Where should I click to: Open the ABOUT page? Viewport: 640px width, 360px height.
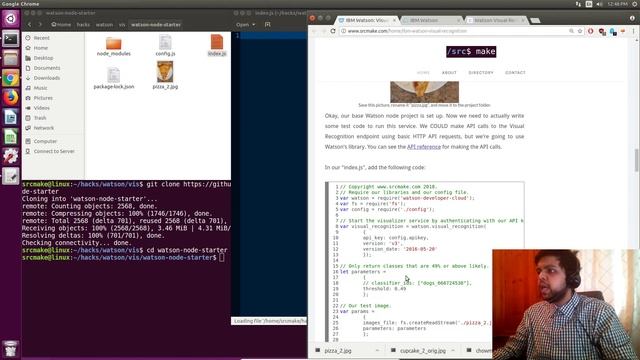pos(449,73)
